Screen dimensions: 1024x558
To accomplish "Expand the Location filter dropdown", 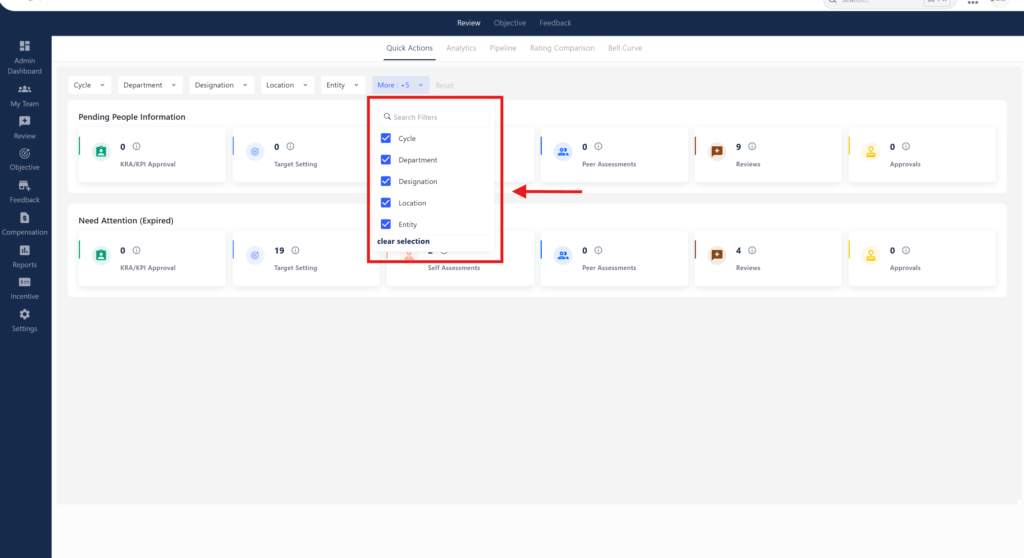I will [x=287, y=85].
